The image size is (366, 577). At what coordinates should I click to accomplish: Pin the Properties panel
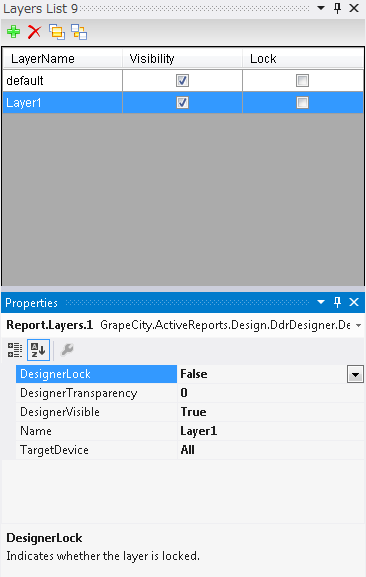[337, 302]
